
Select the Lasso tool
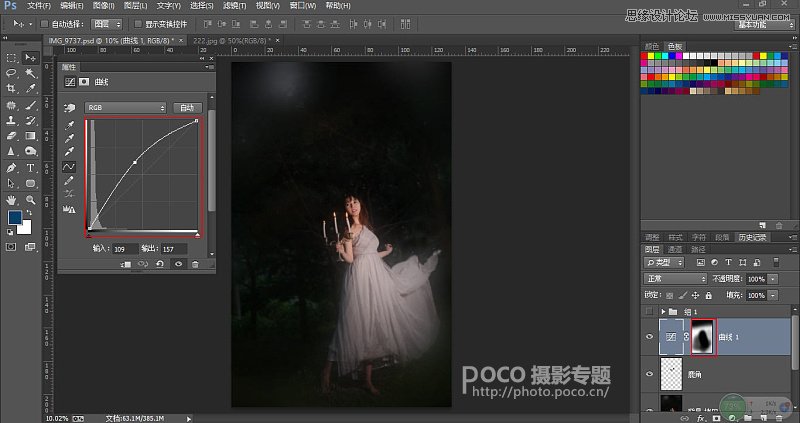pyautogui.click(x=11, y=73)
